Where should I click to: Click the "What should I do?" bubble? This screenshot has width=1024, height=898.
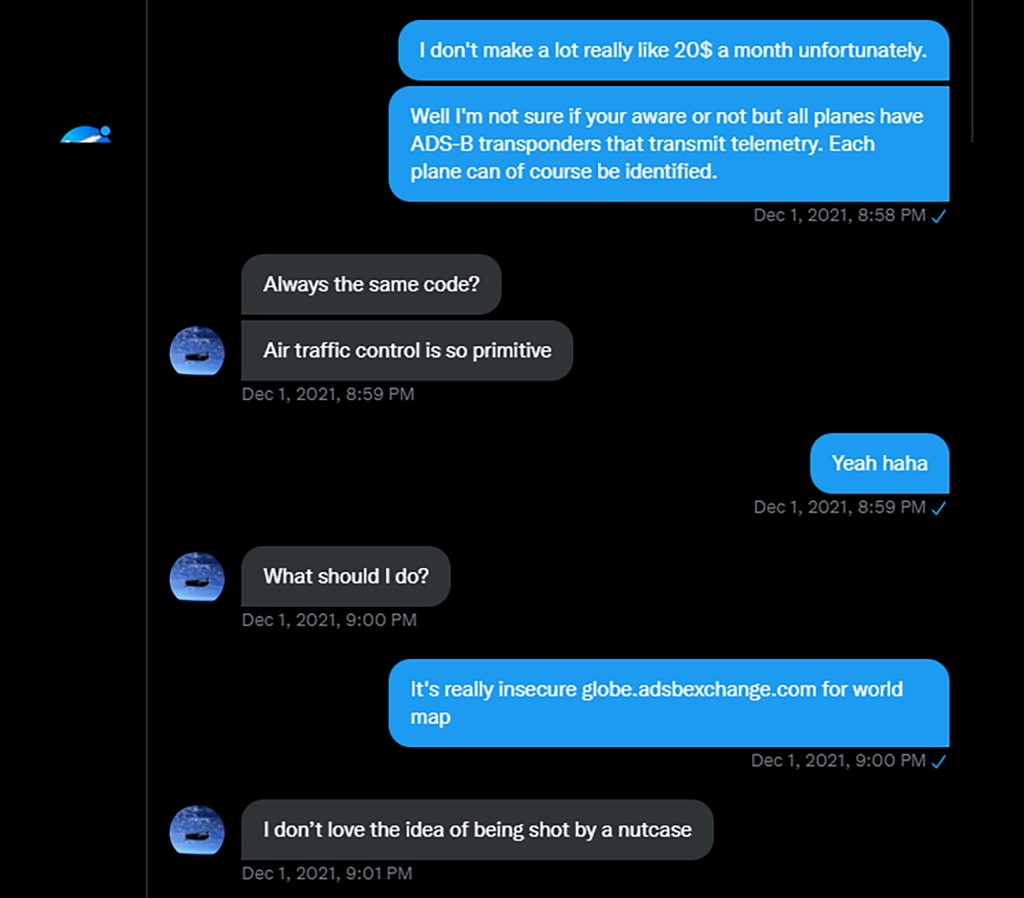click(x=346, y=576)
